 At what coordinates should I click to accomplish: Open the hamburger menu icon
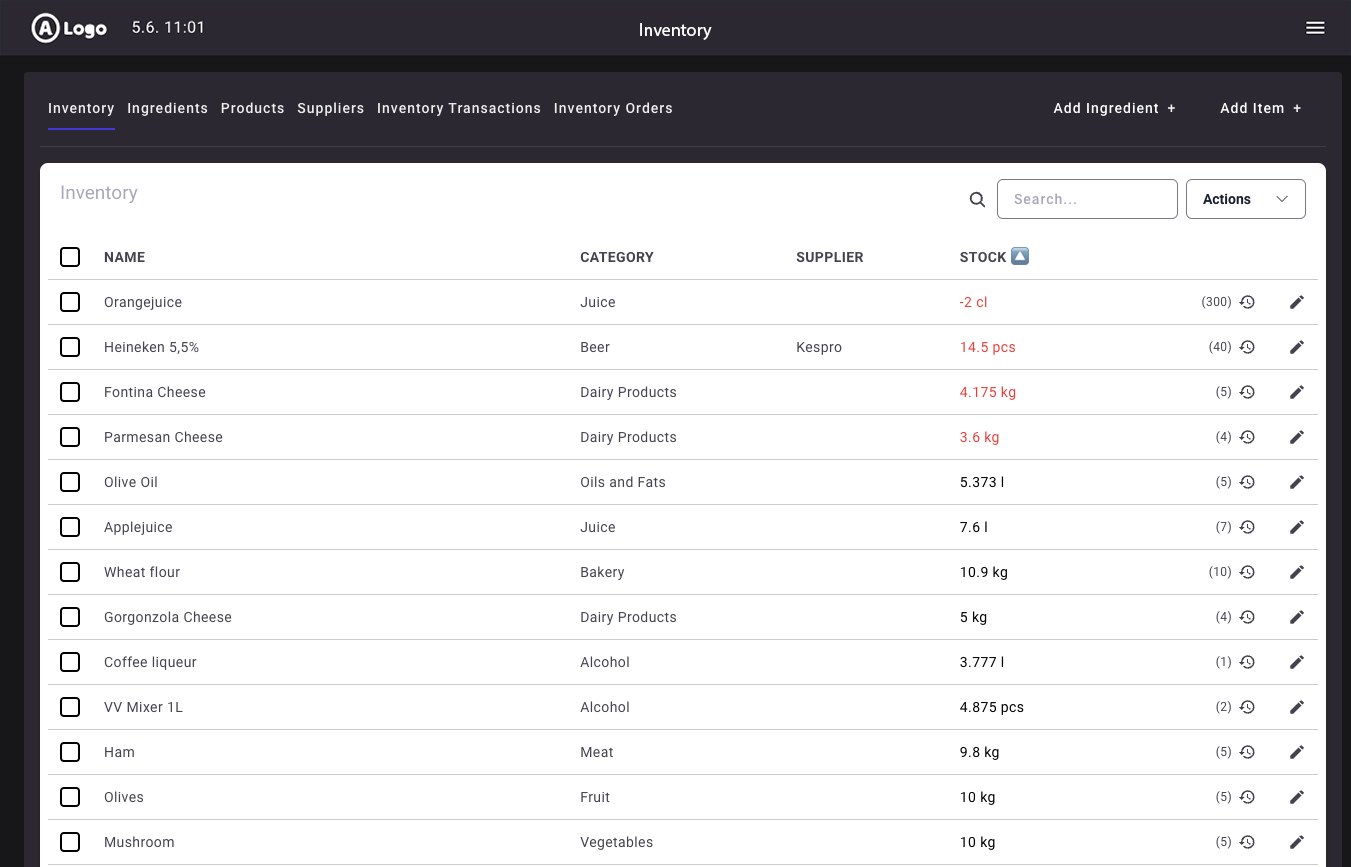click(x=1315, y=28)
